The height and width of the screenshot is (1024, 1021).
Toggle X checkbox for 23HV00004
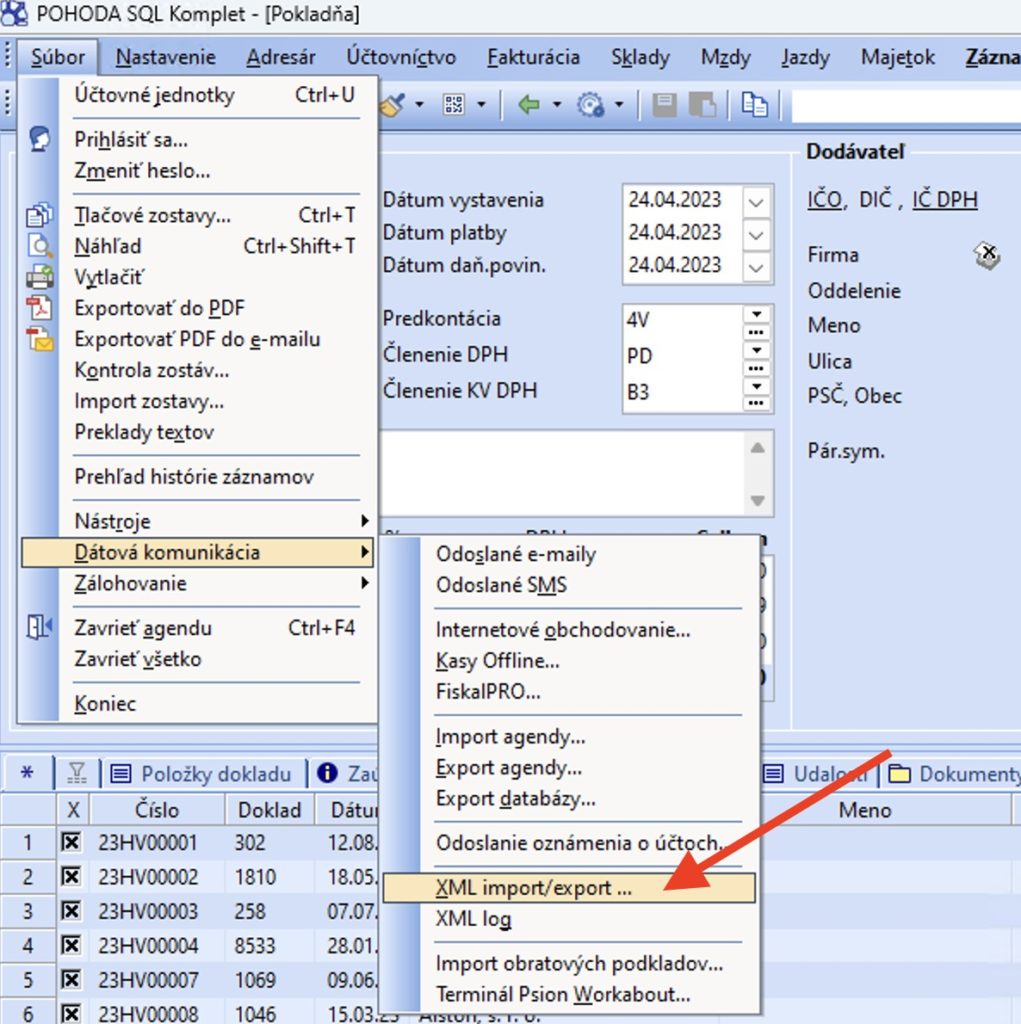pos(71,946)
